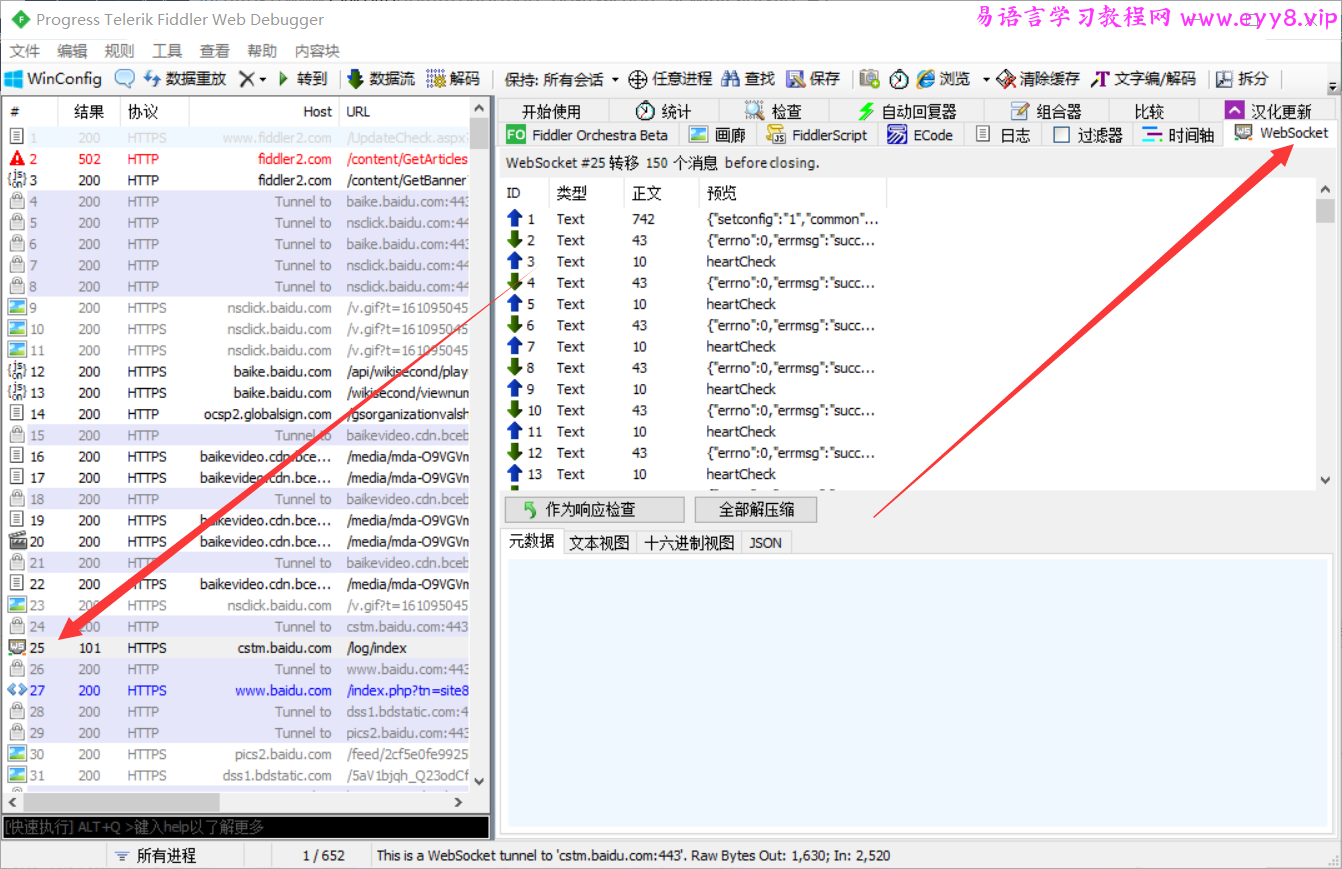Switch to the 过滤器 filters tab

click(x=1088, y=135)
